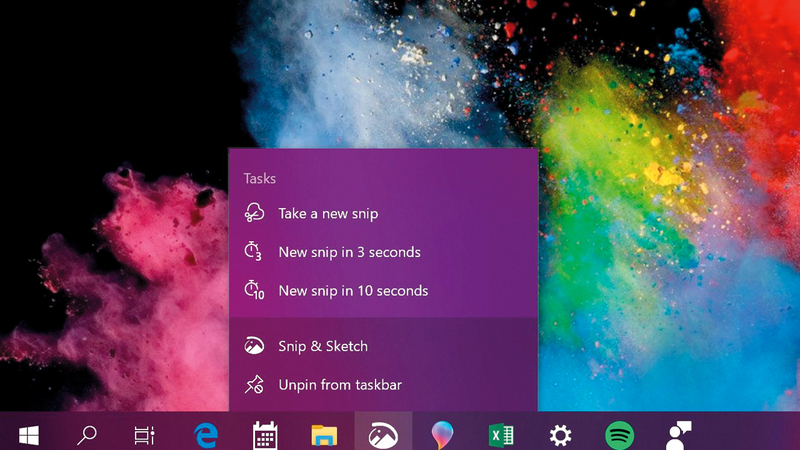The height and width of the screenshot is (450, 800).
Task: Choose "New snip in 3 seconds"
Action: [x=349, y=252]
